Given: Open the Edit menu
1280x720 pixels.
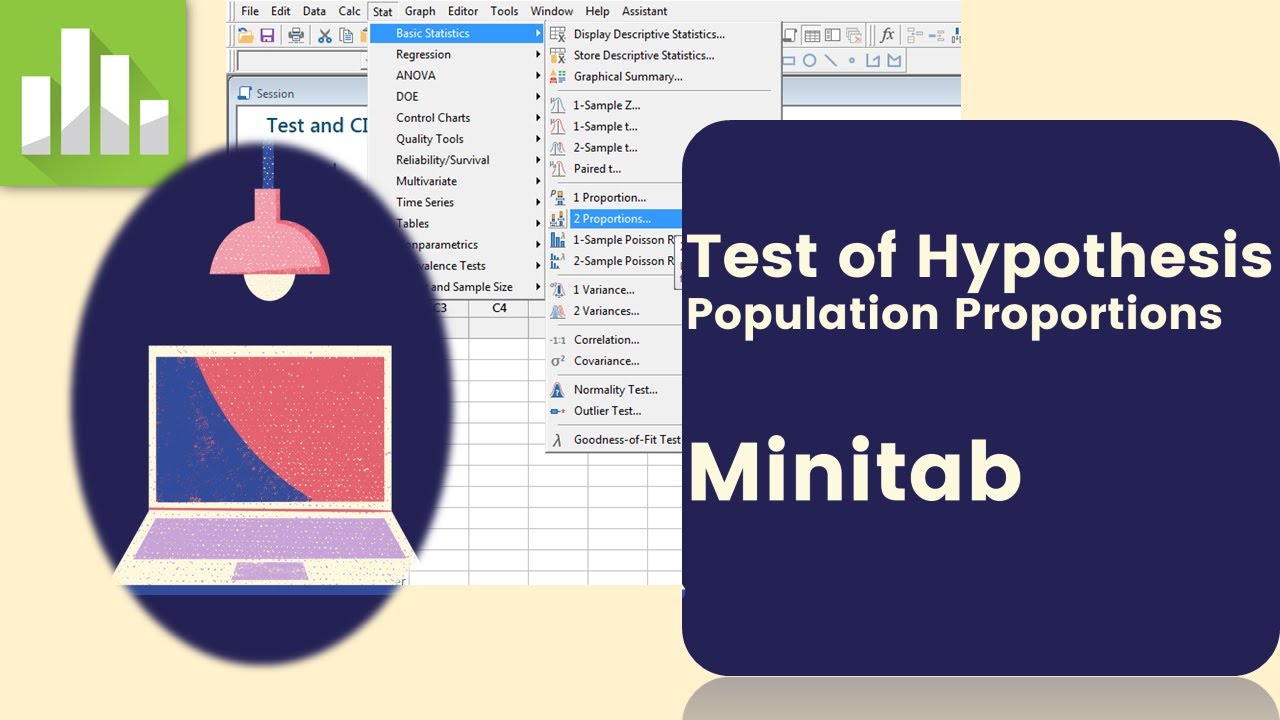Looking at the screenshot, I should (x=281, y=11).
